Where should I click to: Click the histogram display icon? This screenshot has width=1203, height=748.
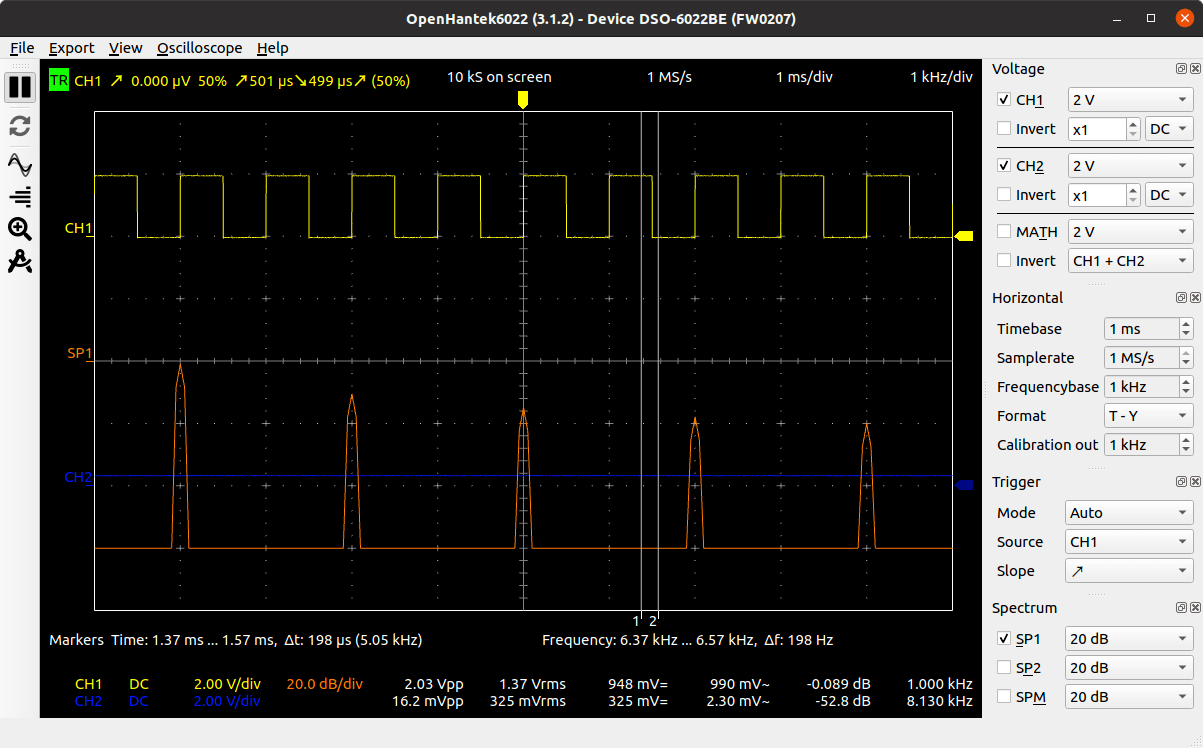[x=19, y=196]
